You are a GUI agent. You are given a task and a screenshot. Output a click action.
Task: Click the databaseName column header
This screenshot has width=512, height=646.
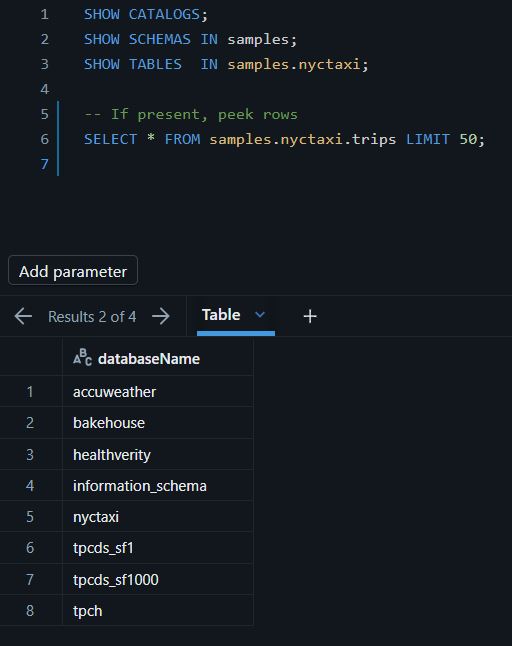click(158, 358)
